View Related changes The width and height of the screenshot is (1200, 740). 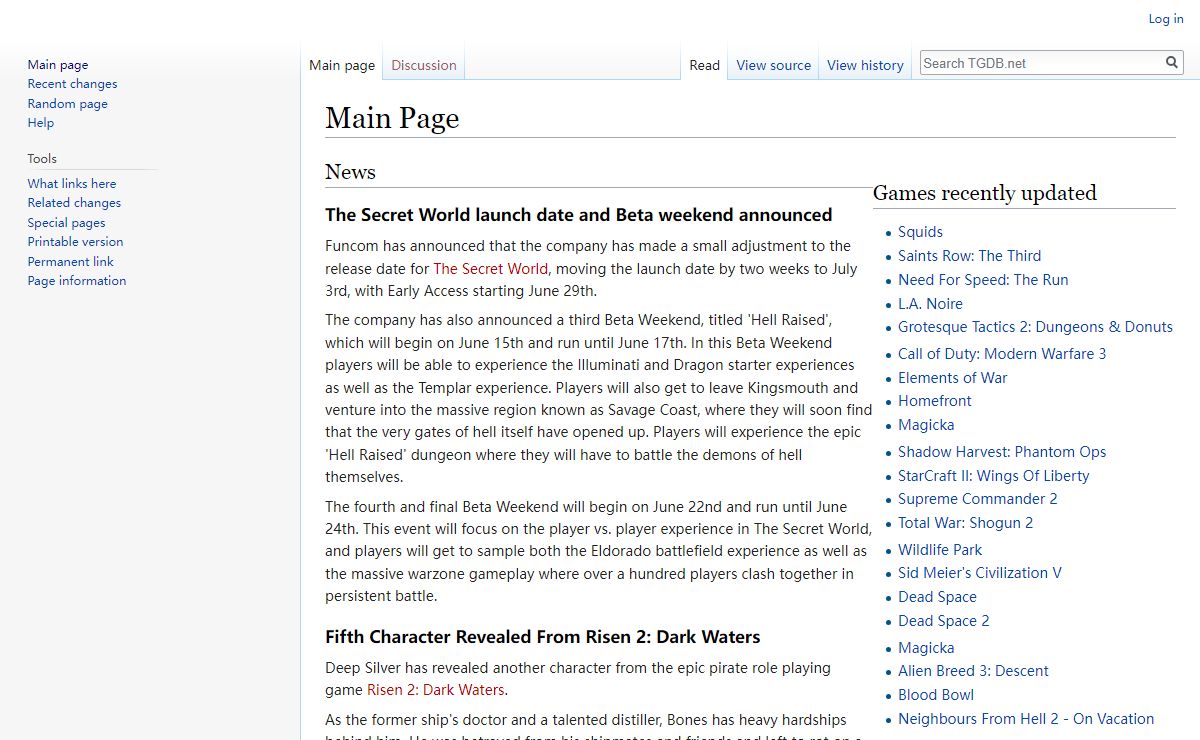(74, 203)
